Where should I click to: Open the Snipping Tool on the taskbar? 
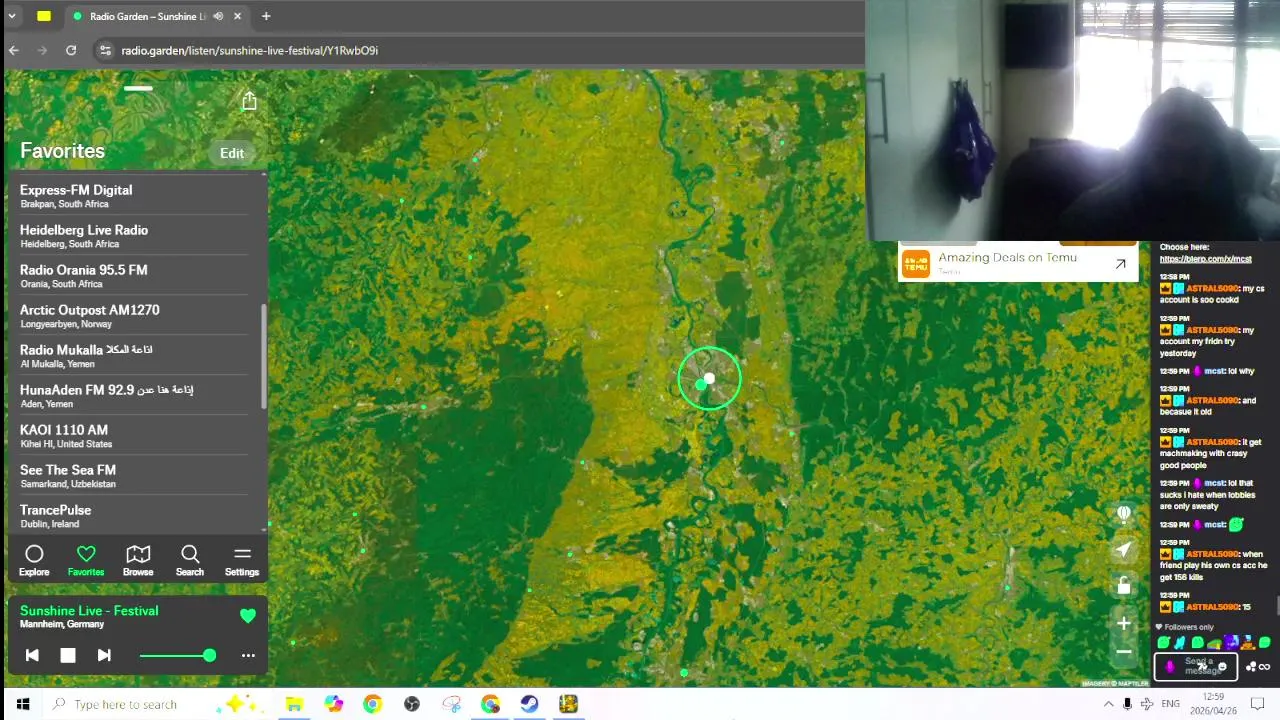coord(451,704)
